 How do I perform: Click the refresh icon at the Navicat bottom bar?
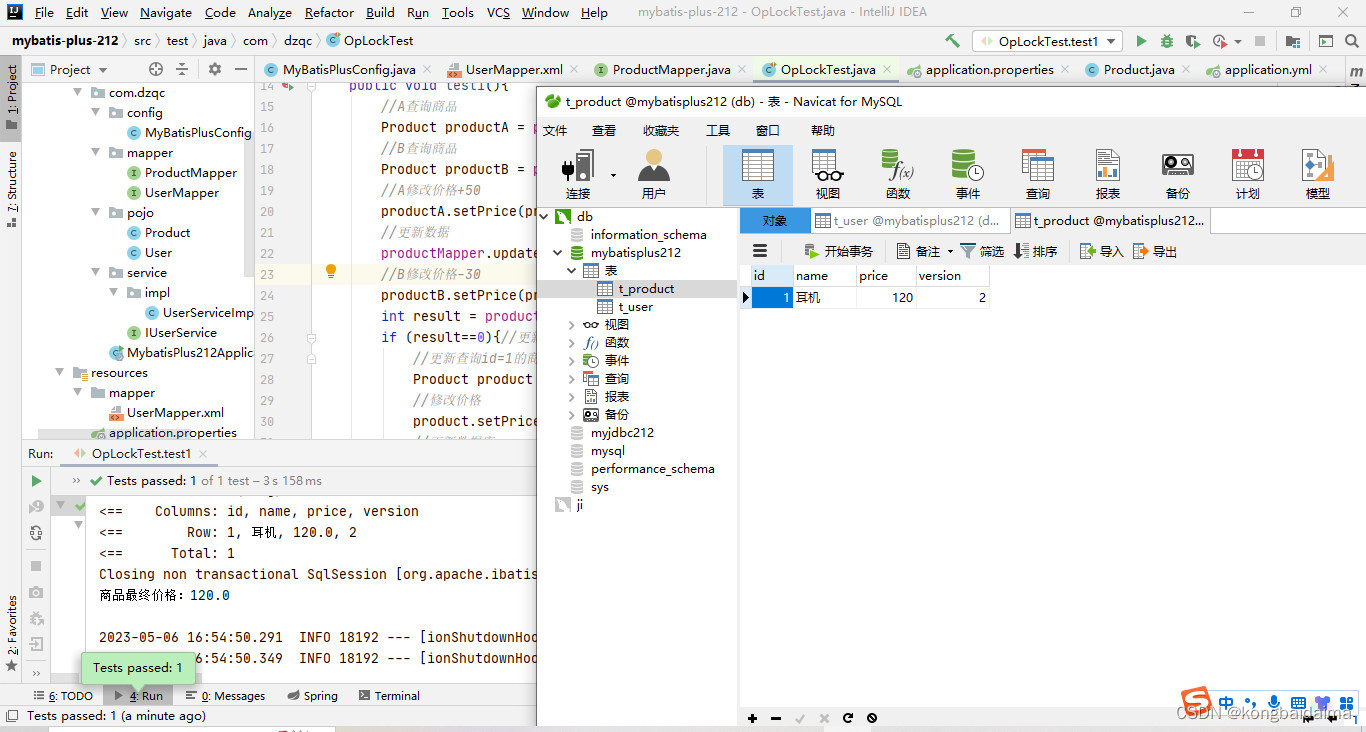coord(848,718)
